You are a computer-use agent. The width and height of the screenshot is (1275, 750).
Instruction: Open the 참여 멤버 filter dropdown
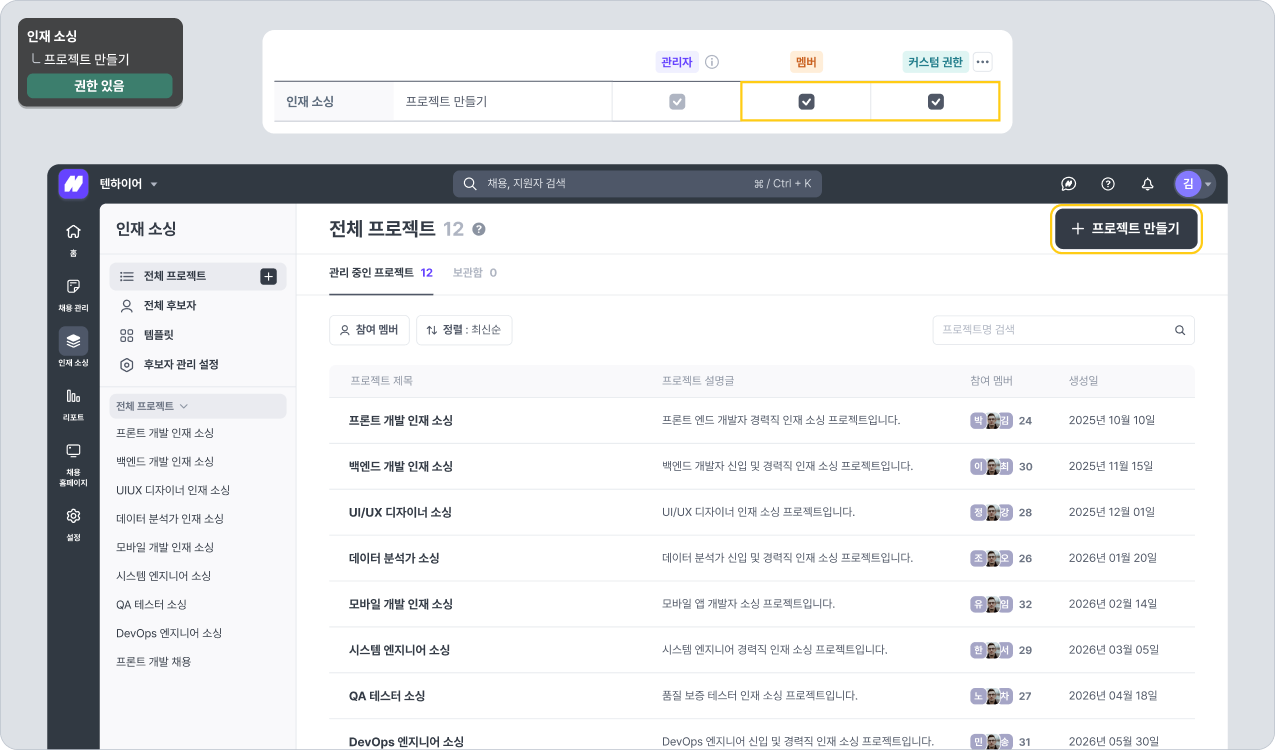click(x=369, y=330)
